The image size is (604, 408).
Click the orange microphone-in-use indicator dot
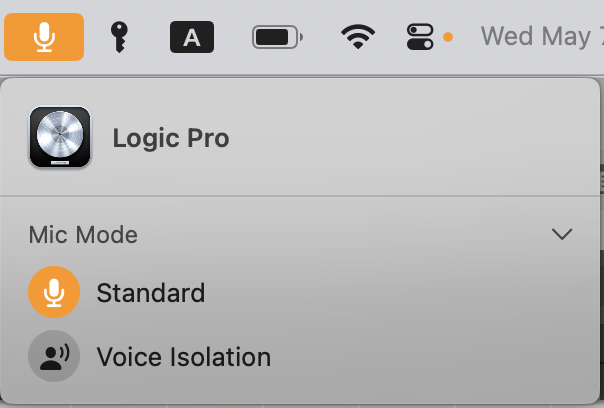448,37
